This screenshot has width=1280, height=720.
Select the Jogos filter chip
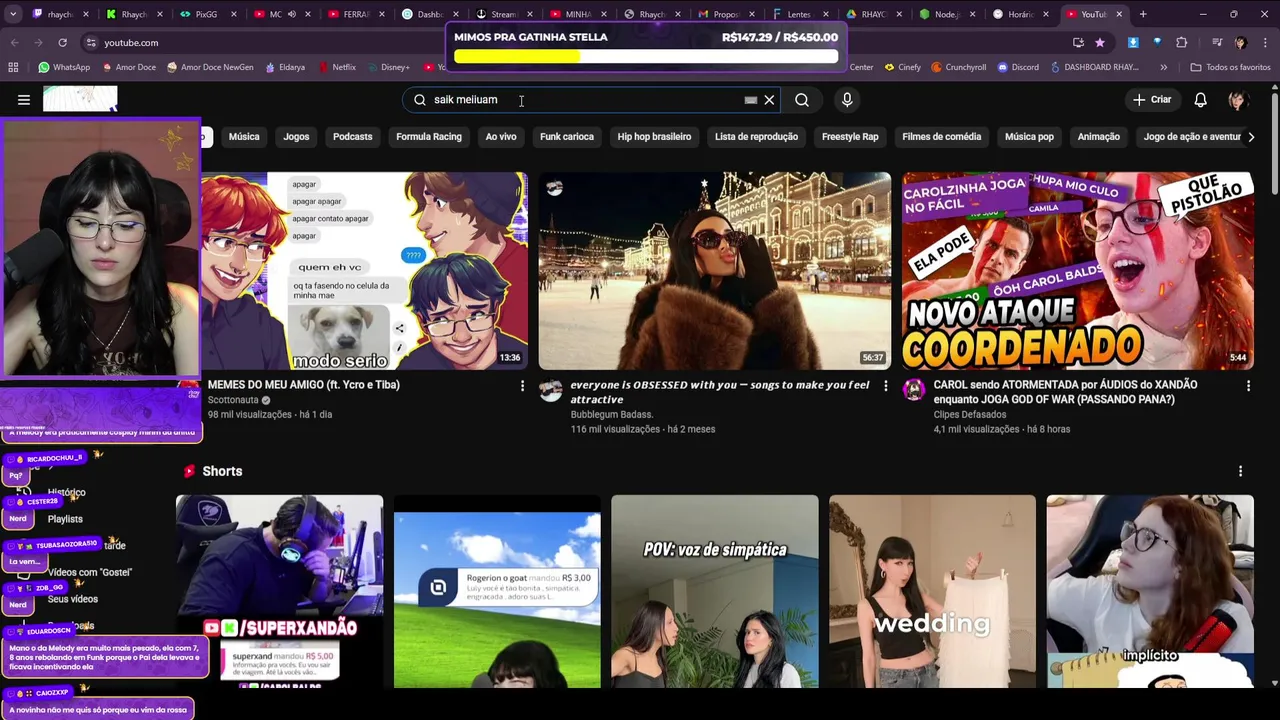pyautogui.click(x=296, y=137)
